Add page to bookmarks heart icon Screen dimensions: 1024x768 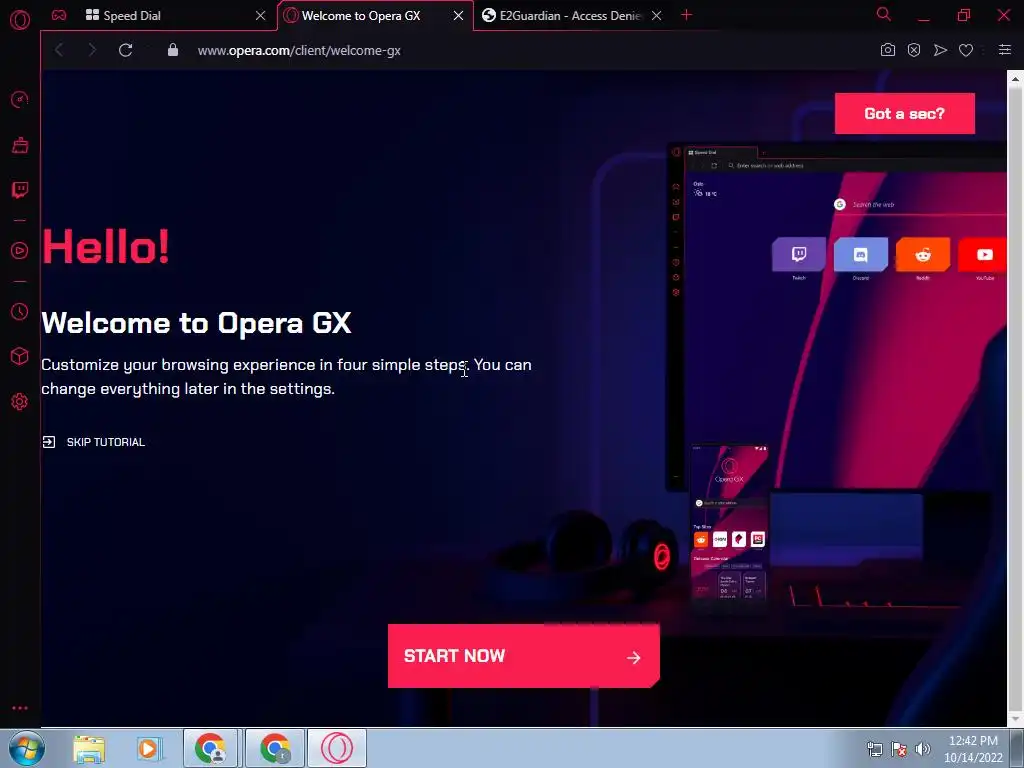pos(966,50)
